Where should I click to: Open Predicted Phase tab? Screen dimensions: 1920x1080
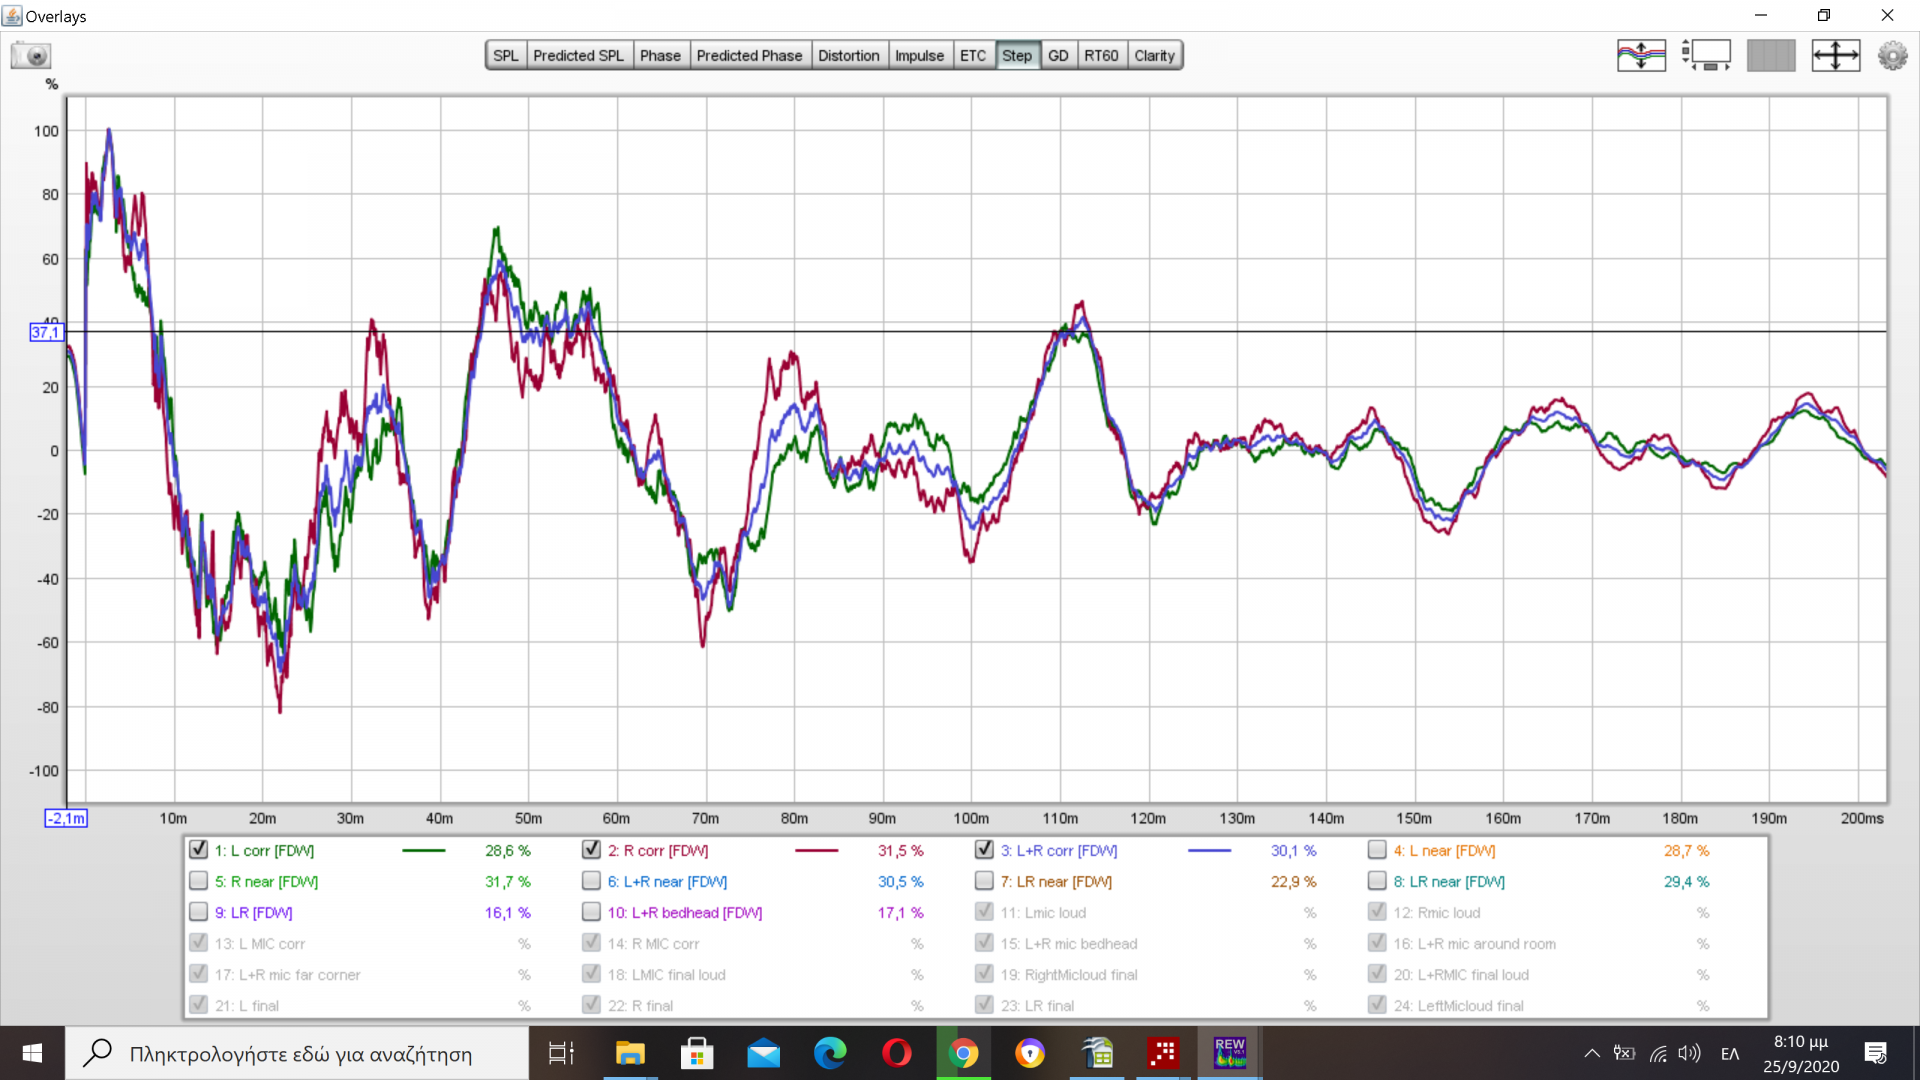click(x=749, y=55)
